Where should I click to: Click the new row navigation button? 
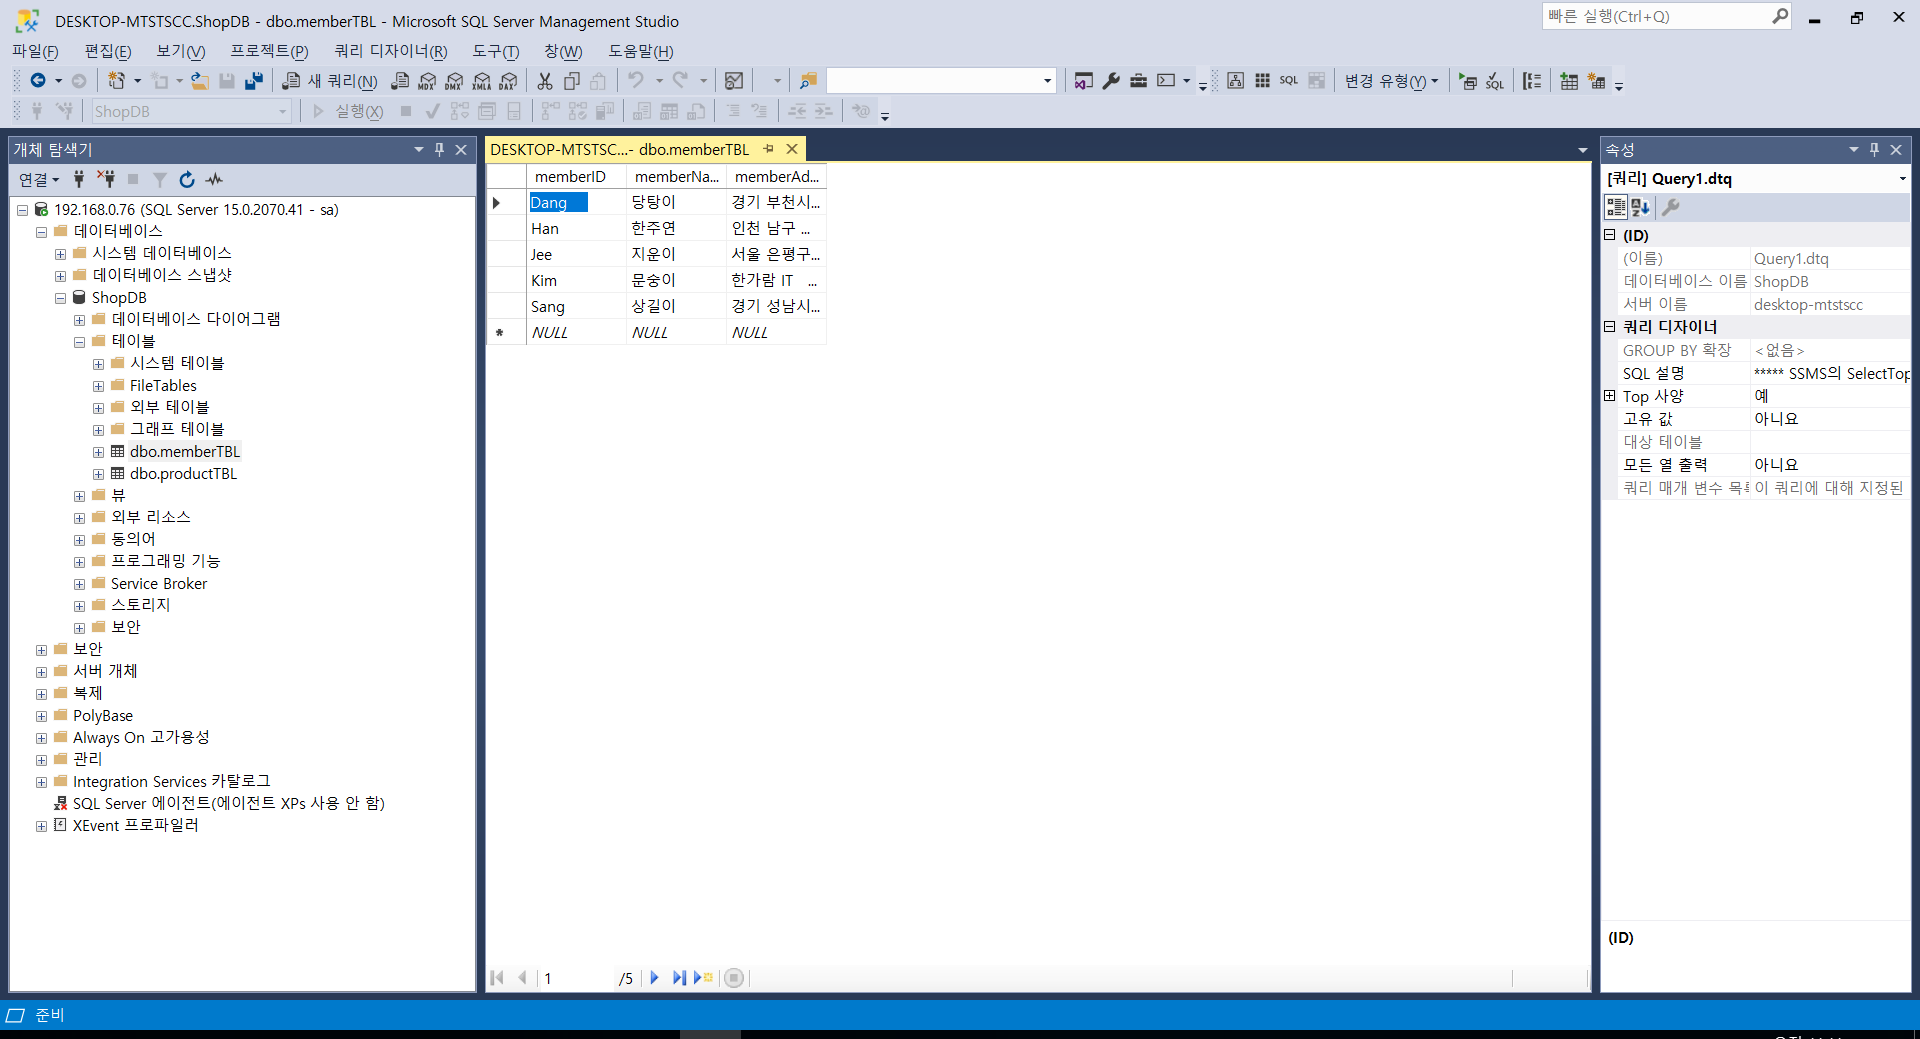coord(704,978)
